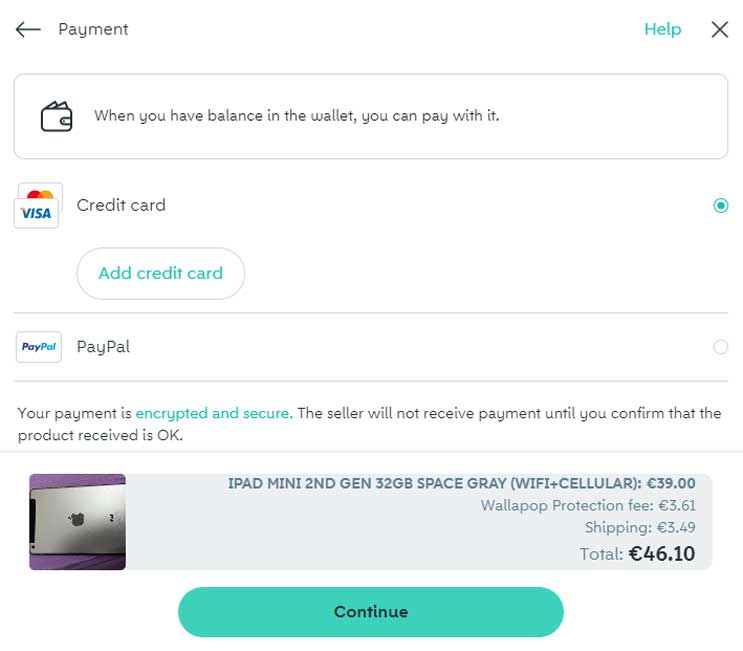Close the payment dialog with X icon
Image resolution: width=743 pixels, height=651 pixels.
[x=719, y=29]
